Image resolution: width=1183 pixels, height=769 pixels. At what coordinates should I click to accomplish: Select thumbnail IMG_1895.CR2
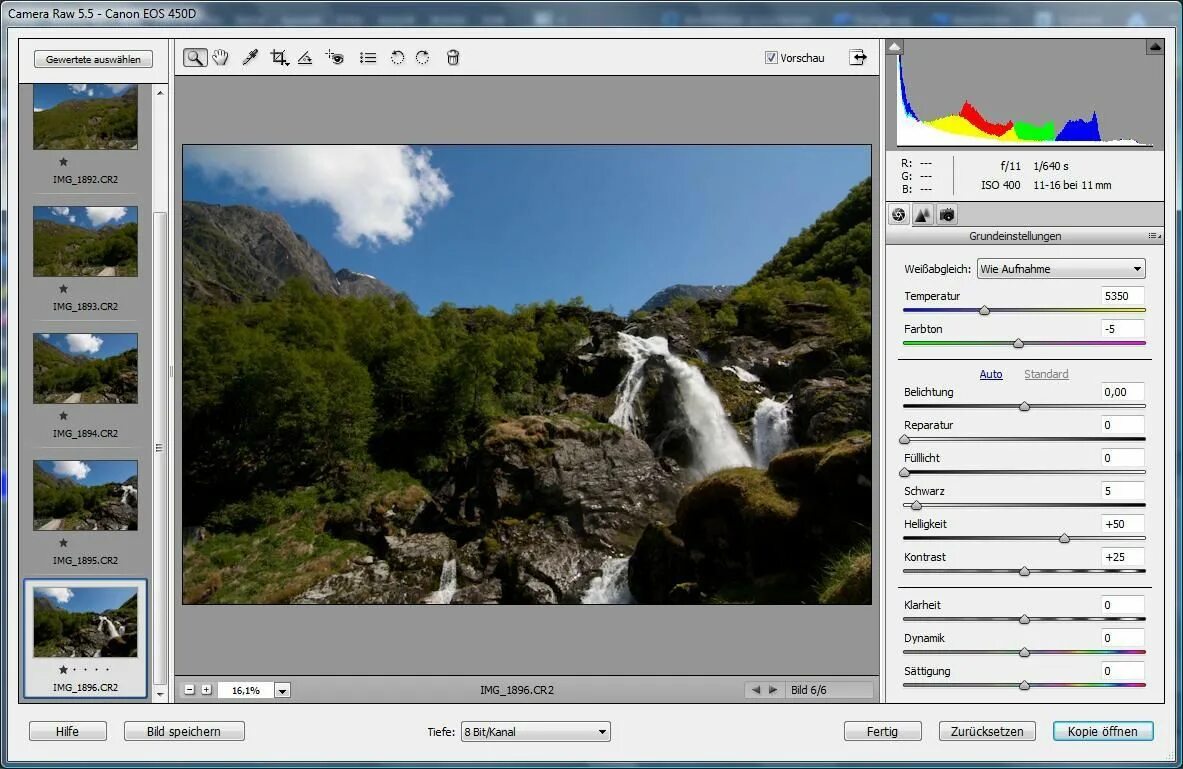tap(85, 495)
